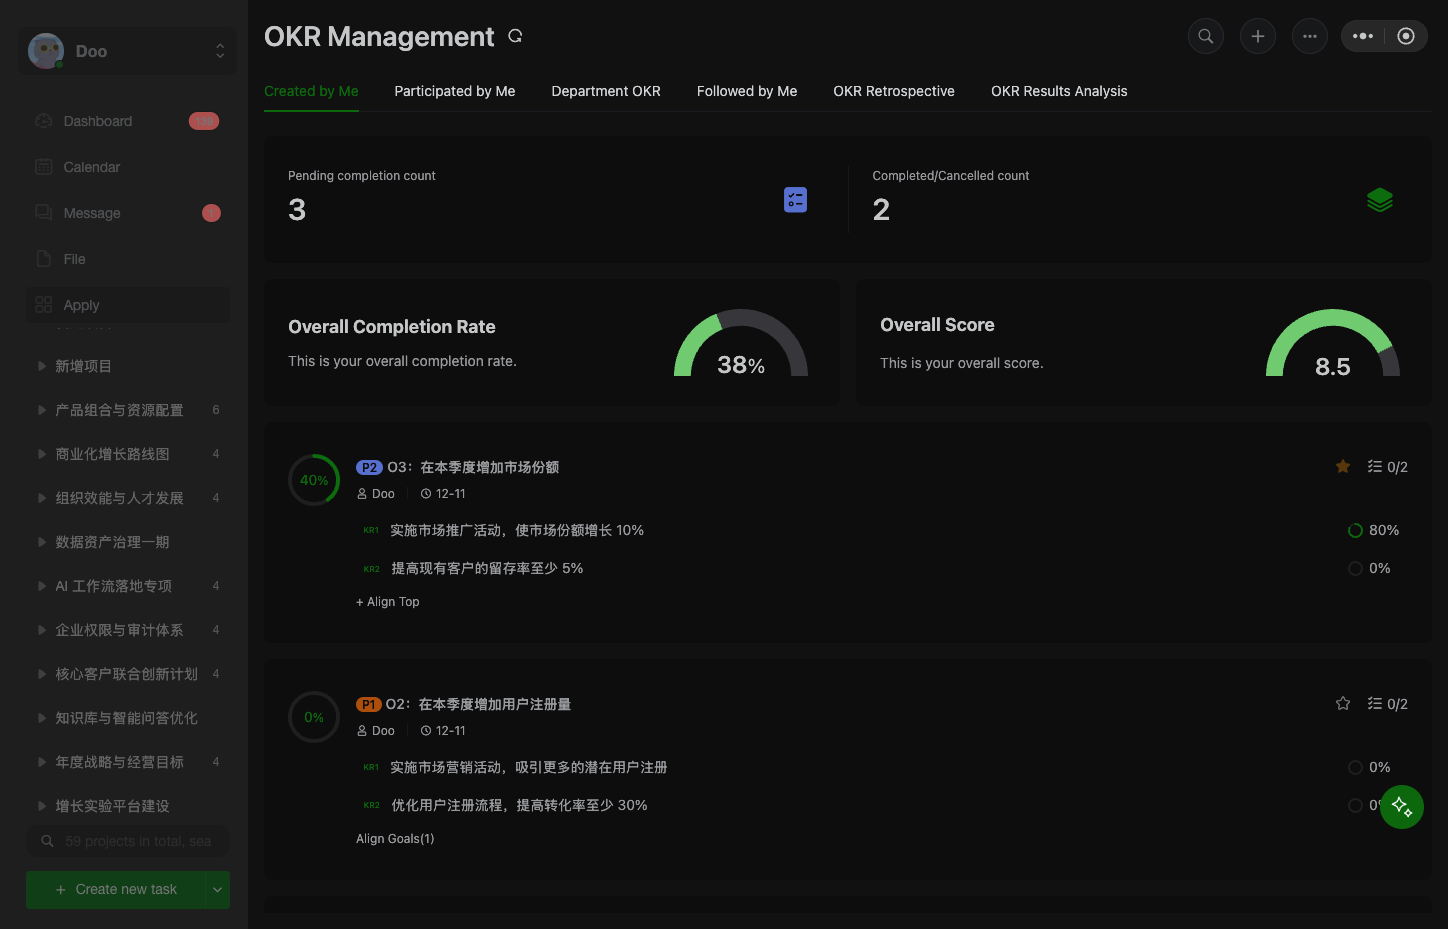The height and width of the screenshot is (929, 1448).
Task: Click the green AI assistant floating button
Action: (x=1402, y=807)
